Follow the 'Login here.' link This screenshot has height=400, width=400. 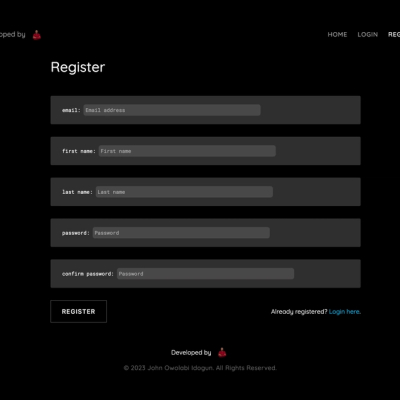345,312
